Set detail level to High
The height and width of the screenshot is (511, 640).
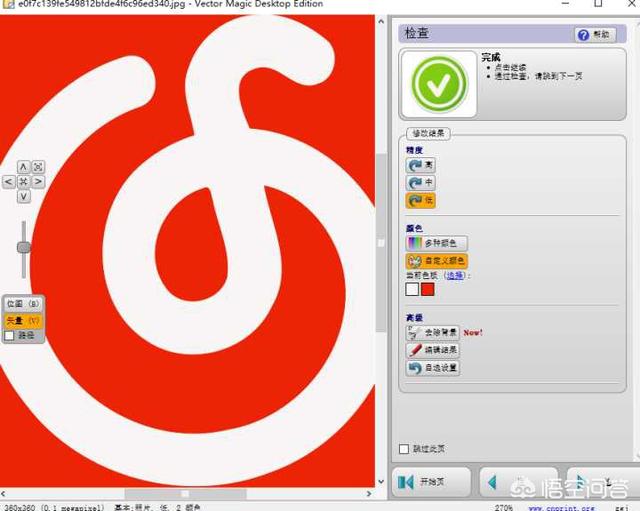coord(420,165)
